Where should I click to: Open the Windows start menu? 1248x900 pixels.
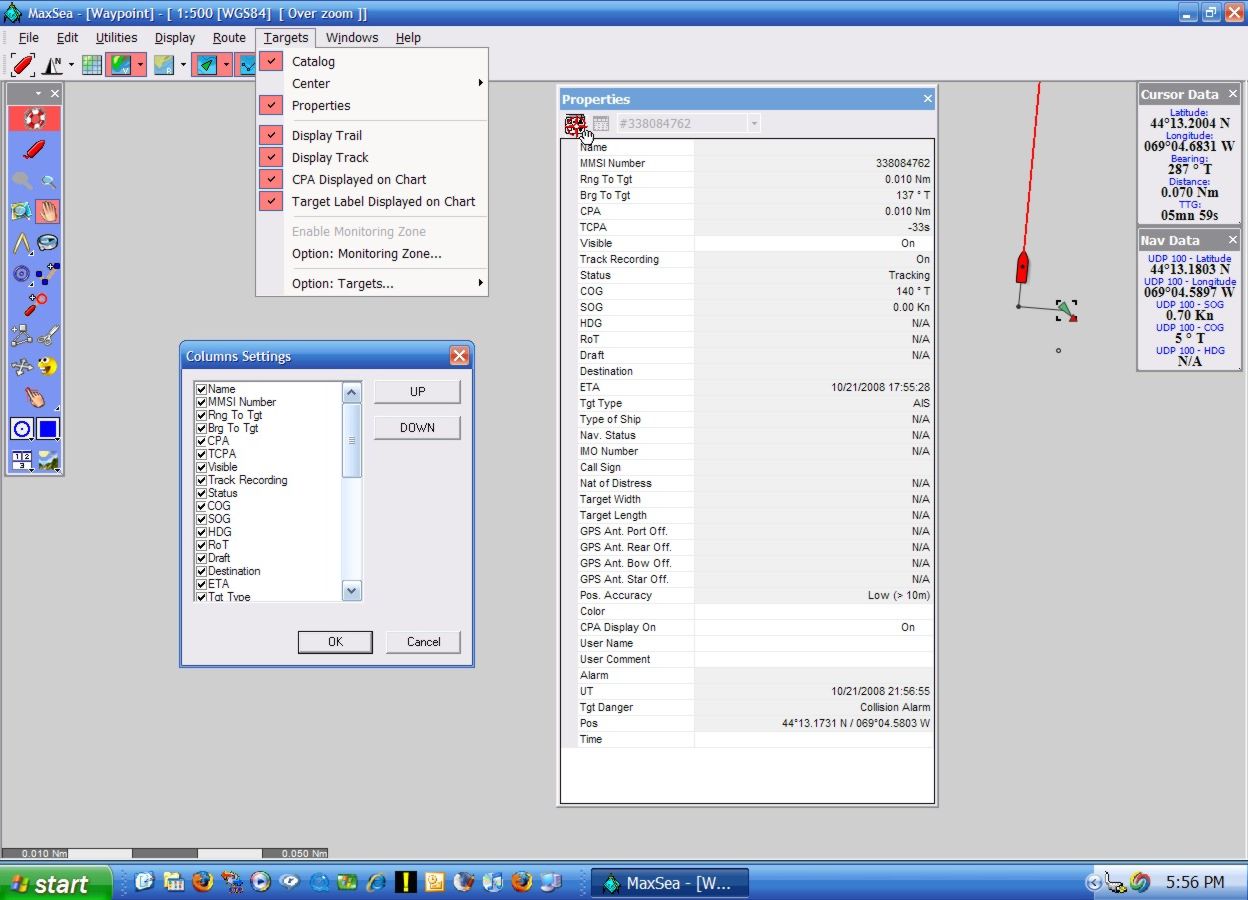[56, 883]
